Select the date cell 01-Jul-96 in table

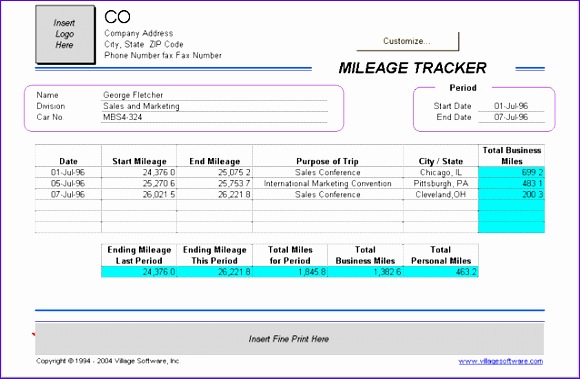point(68,172)
